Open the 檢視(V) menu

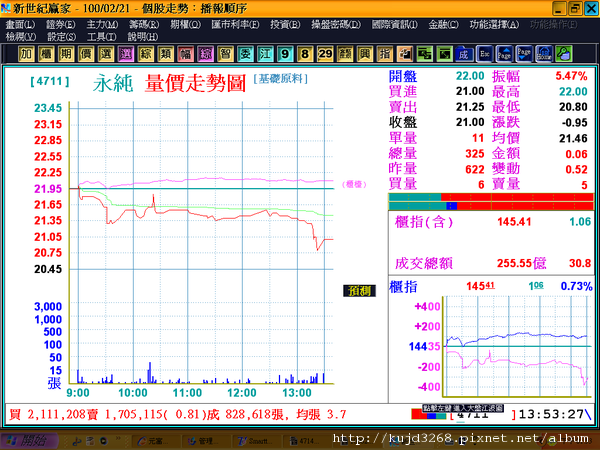tap(21, 37)
